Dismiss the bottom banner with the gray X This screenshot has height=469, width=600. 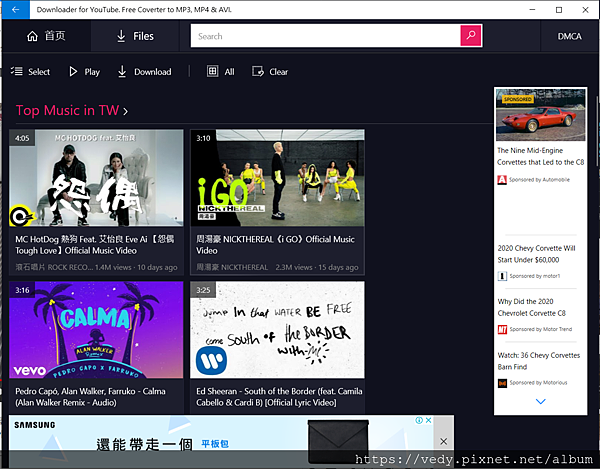click(x=443, y=441)
